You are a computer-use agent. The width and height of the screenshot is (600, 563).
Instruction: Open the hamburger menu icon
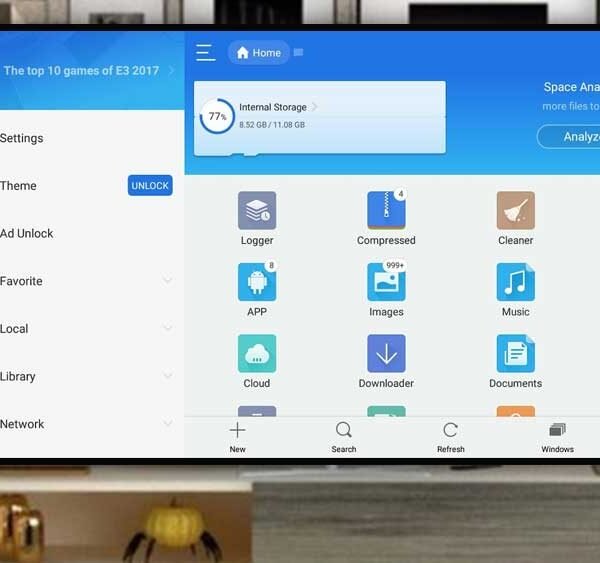205,52
